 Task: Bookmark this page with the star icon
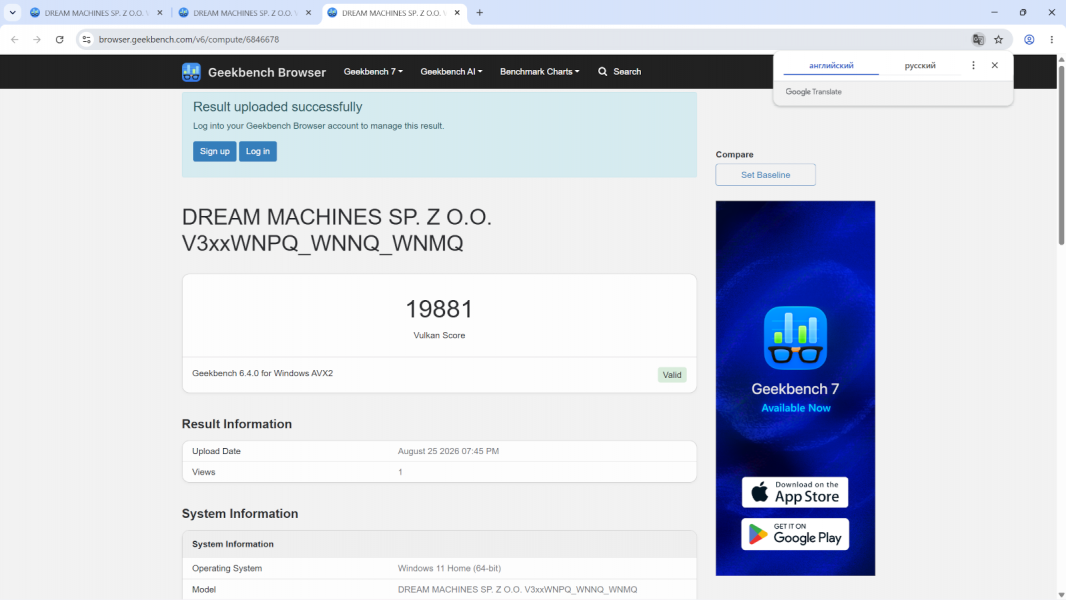click(x=998, y=39)
